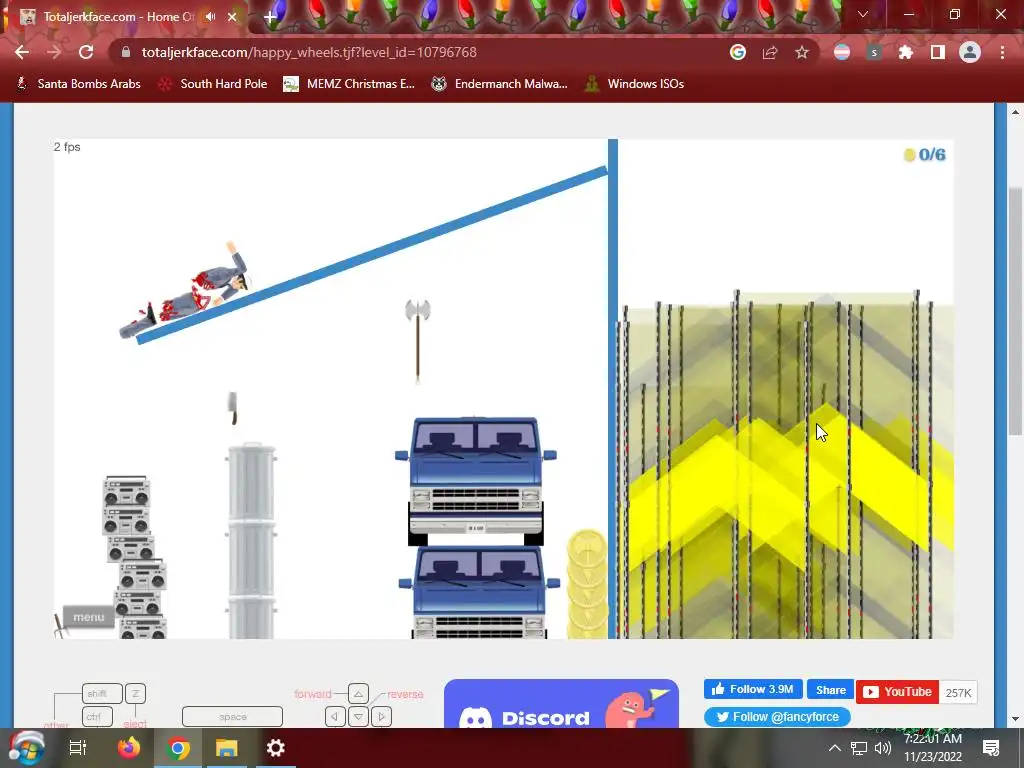Bookmark this page with the star icon

click(801, 52)
